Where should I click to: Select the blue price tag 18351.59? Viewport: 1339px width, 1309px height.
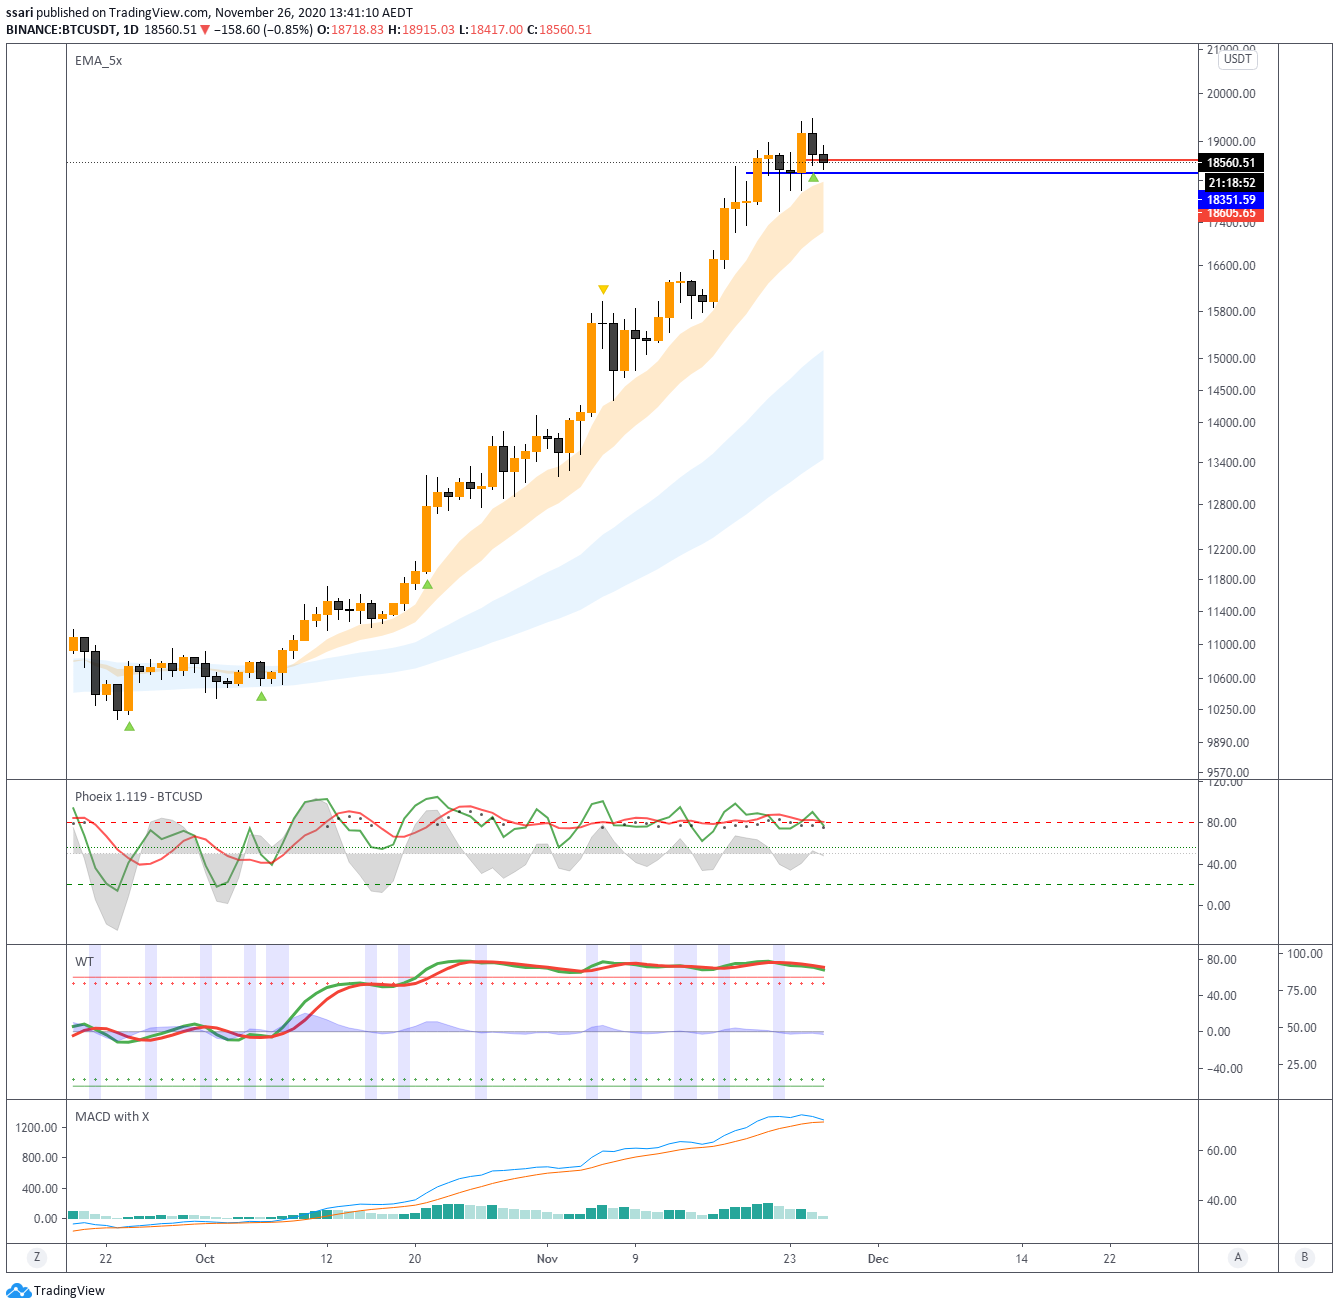coord(1231,200)
